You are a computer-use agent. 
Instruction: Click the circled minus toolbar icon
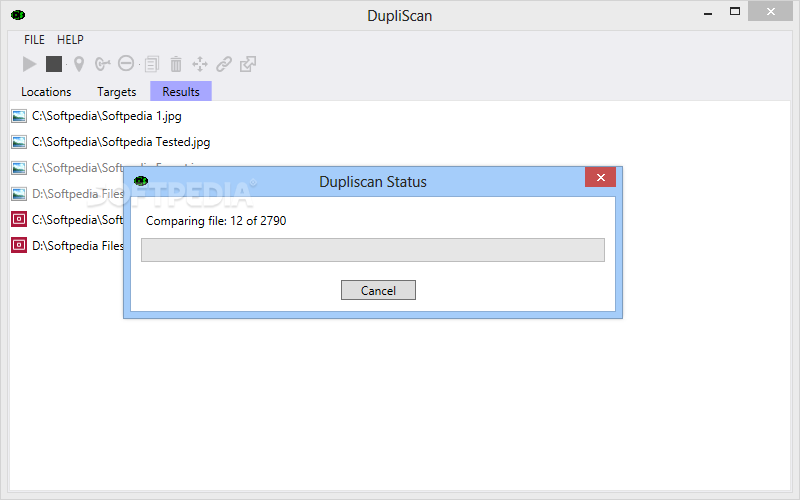coord(126,63)
